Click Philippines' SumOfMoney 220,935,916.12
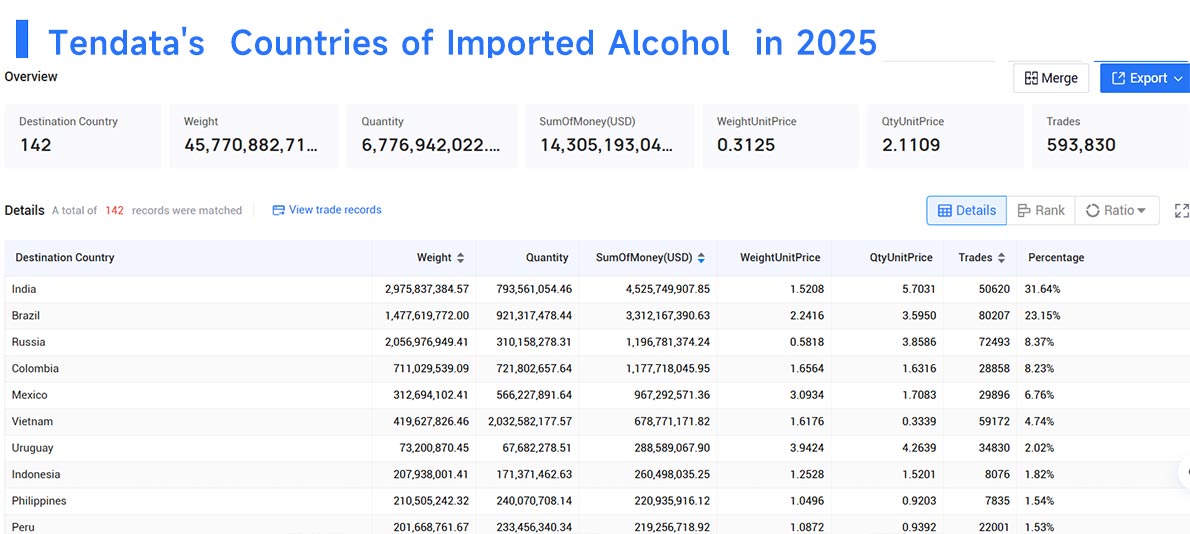Screen dimensions: 1190x534 click(x=668, y=501)
